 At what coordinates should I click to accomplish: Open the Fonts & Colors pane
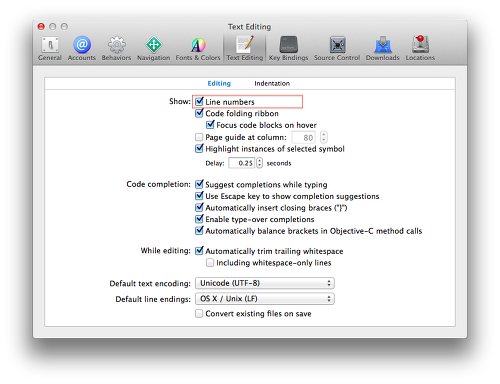pos(198,49)
